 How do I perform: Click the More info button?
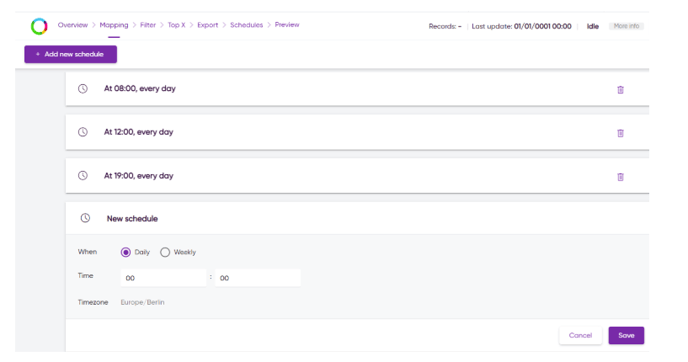click(x=626, y=26)
